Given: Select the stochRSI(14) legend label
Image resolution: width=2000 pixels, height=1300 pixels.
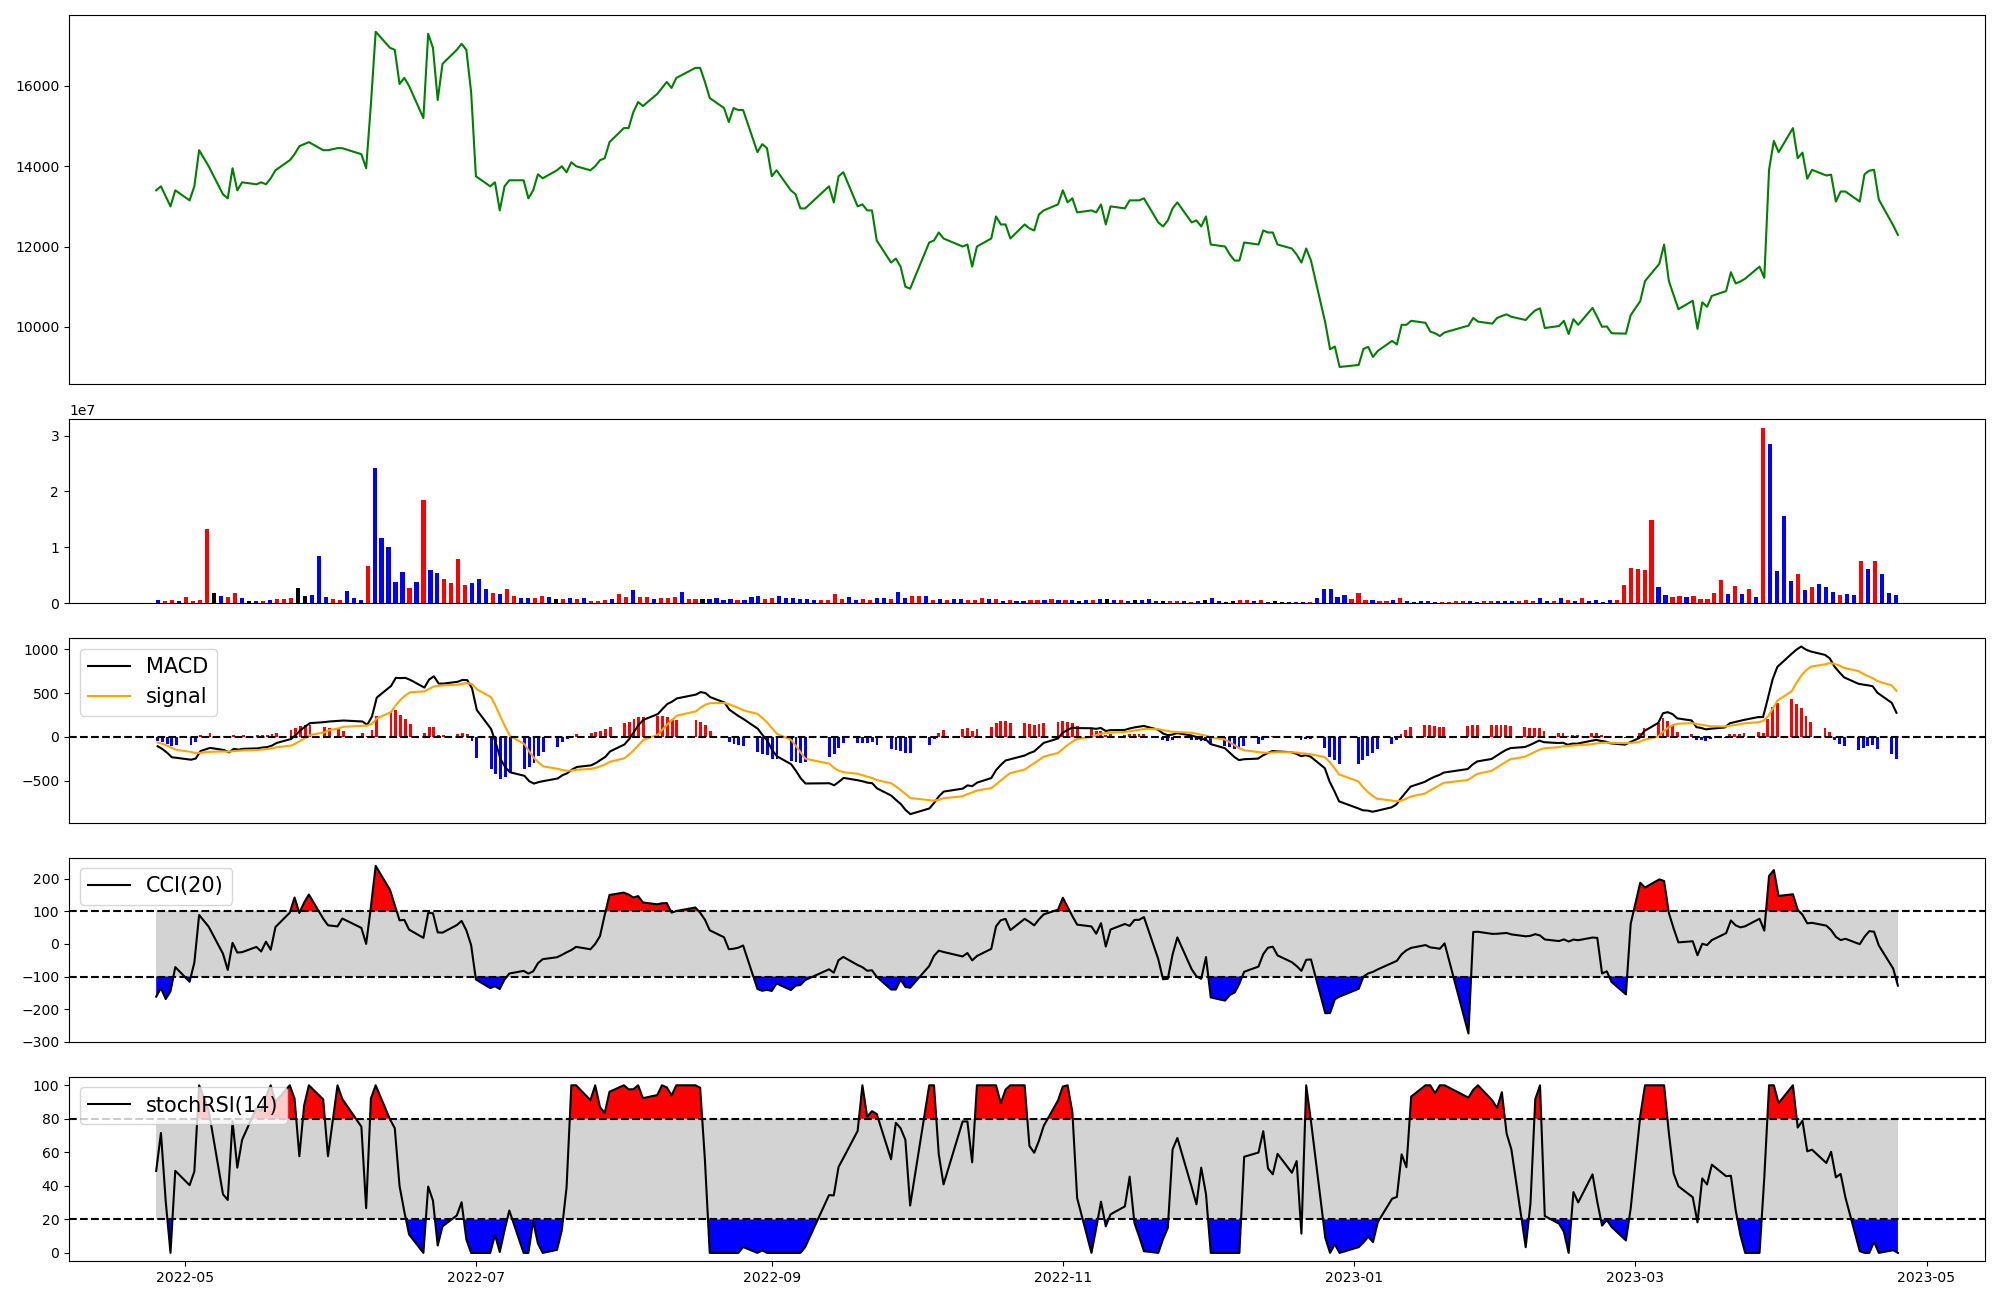Looking at the screenshot, I should 211,1104.
